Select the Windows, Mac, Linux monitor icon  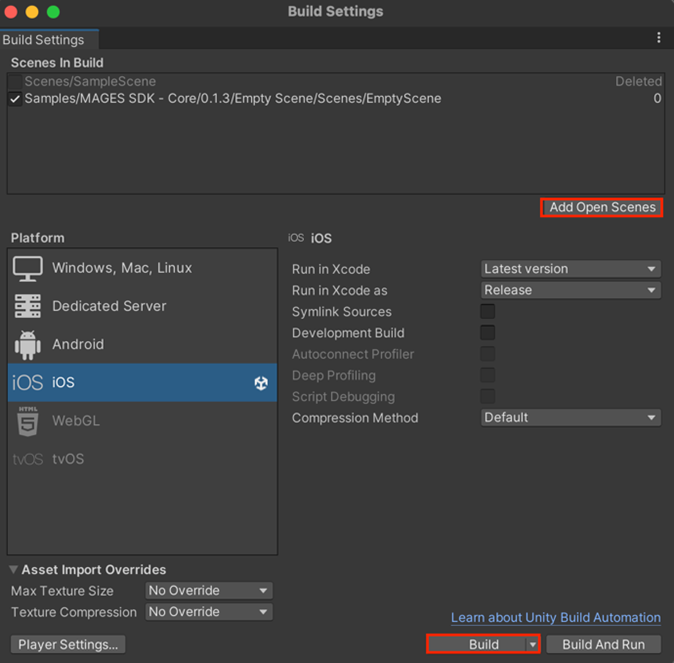click(28, 268)
